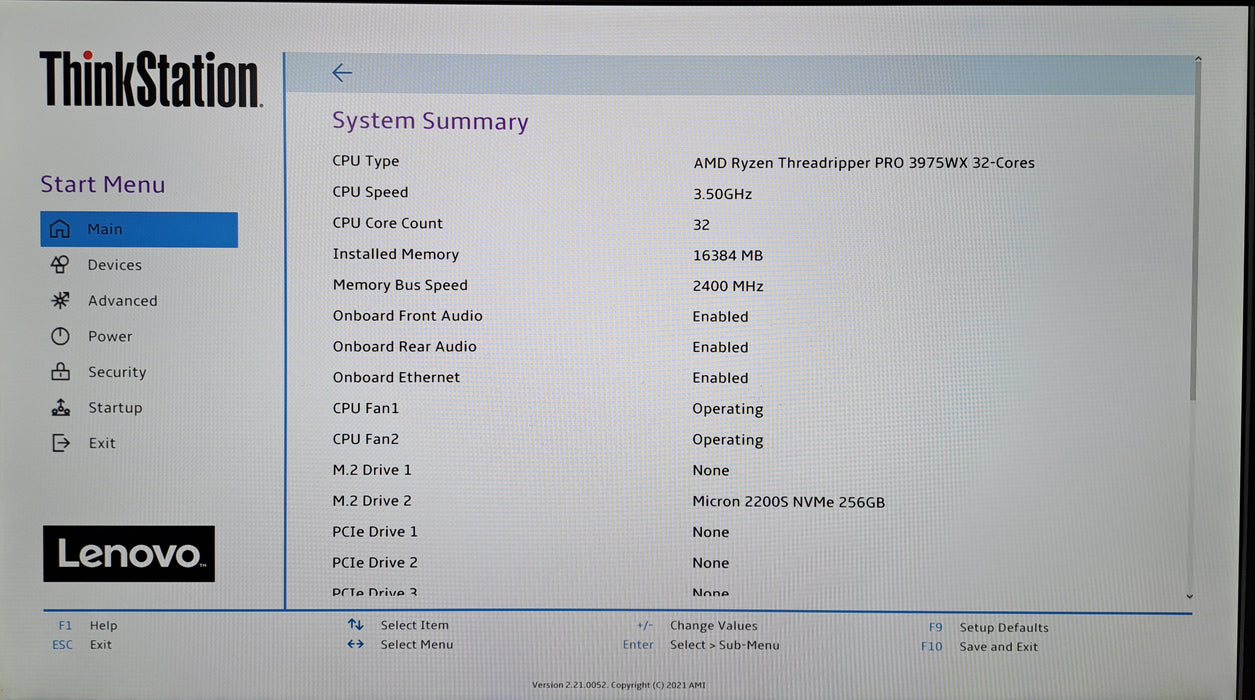The height and width of the screenshot is (700, 1255).
Task: Click AMD Ryzen Threadripper PRO 3975WX value
Action: [x=864, y=163]
